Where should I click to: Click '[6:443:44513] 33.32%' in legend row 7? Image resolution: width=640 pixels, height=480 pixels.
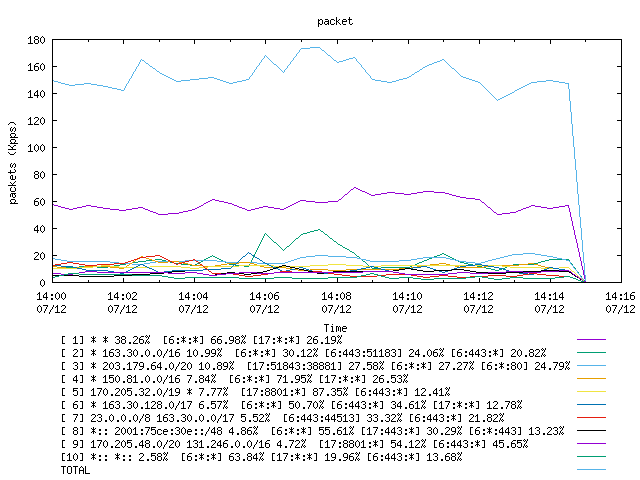[342, 418]
